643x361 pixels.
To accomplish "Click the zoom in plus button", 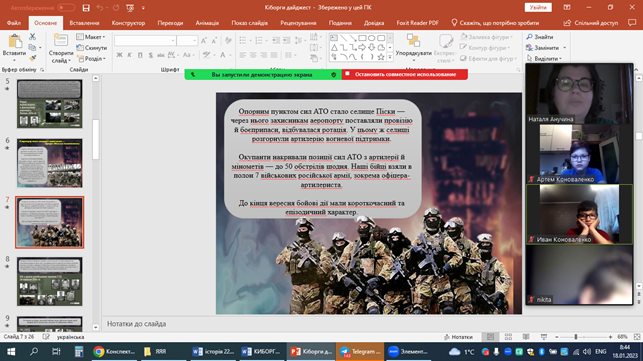I will [x=610, y=337].
